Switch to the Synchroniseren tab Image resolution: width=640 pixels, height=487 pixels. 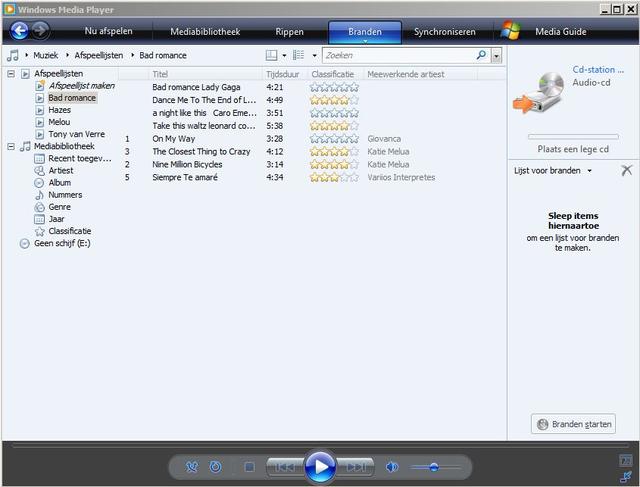445,32
